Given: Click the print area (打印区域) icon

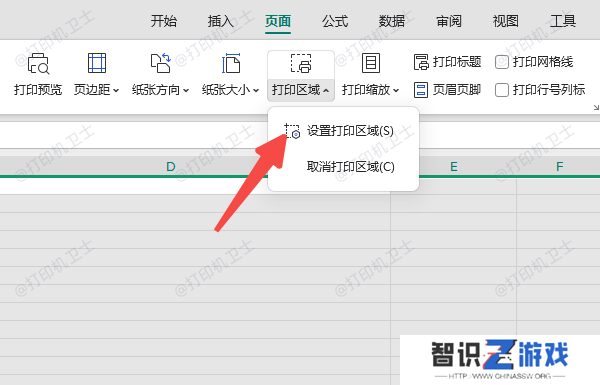Looking at the screenshot, I should tap(301, 63).
